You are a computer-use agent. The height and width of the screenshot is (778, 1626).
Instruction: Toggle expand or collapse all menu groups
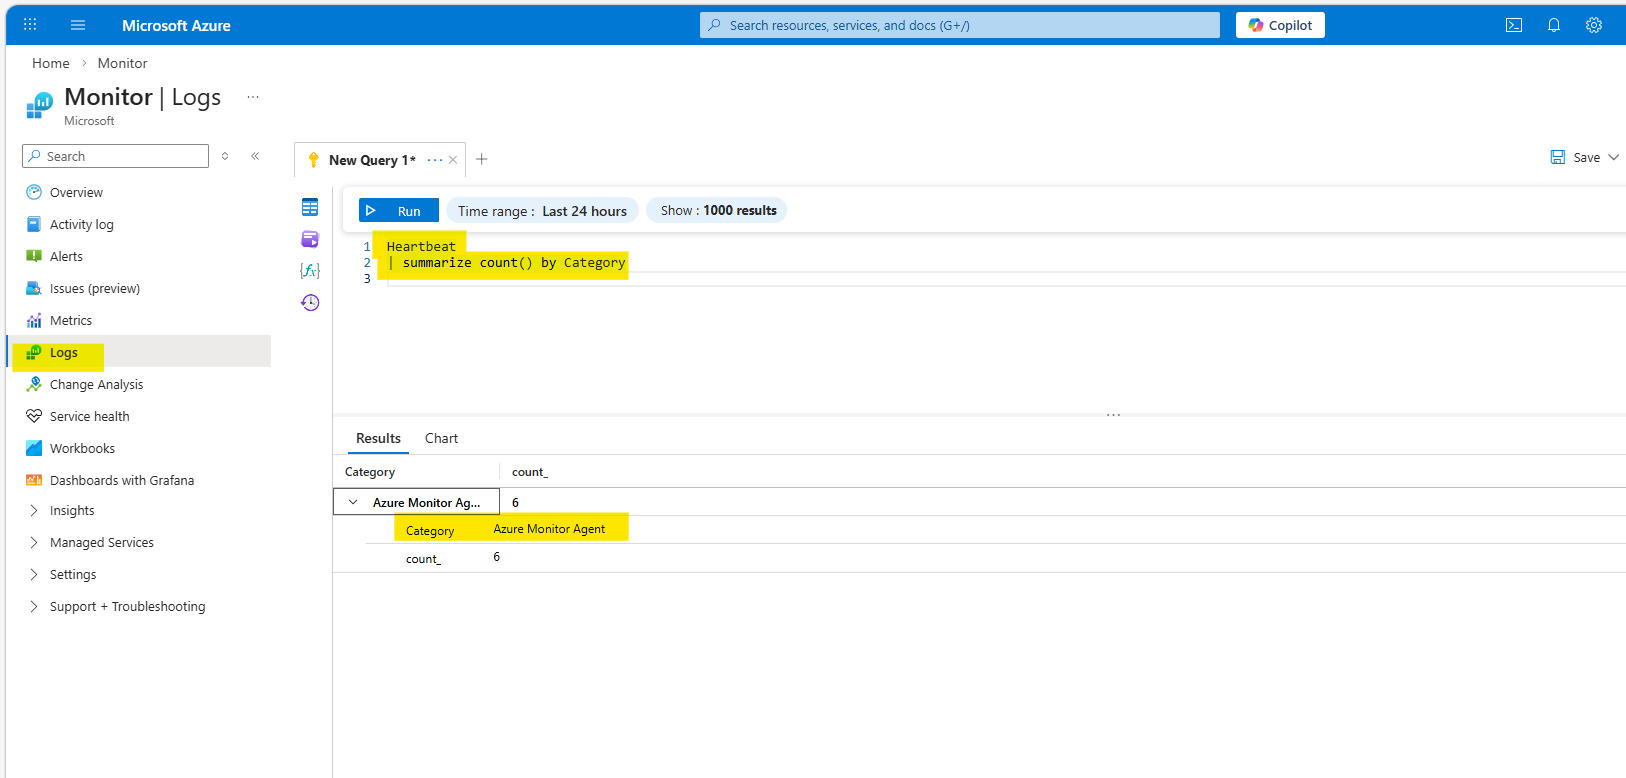point(225,156)
